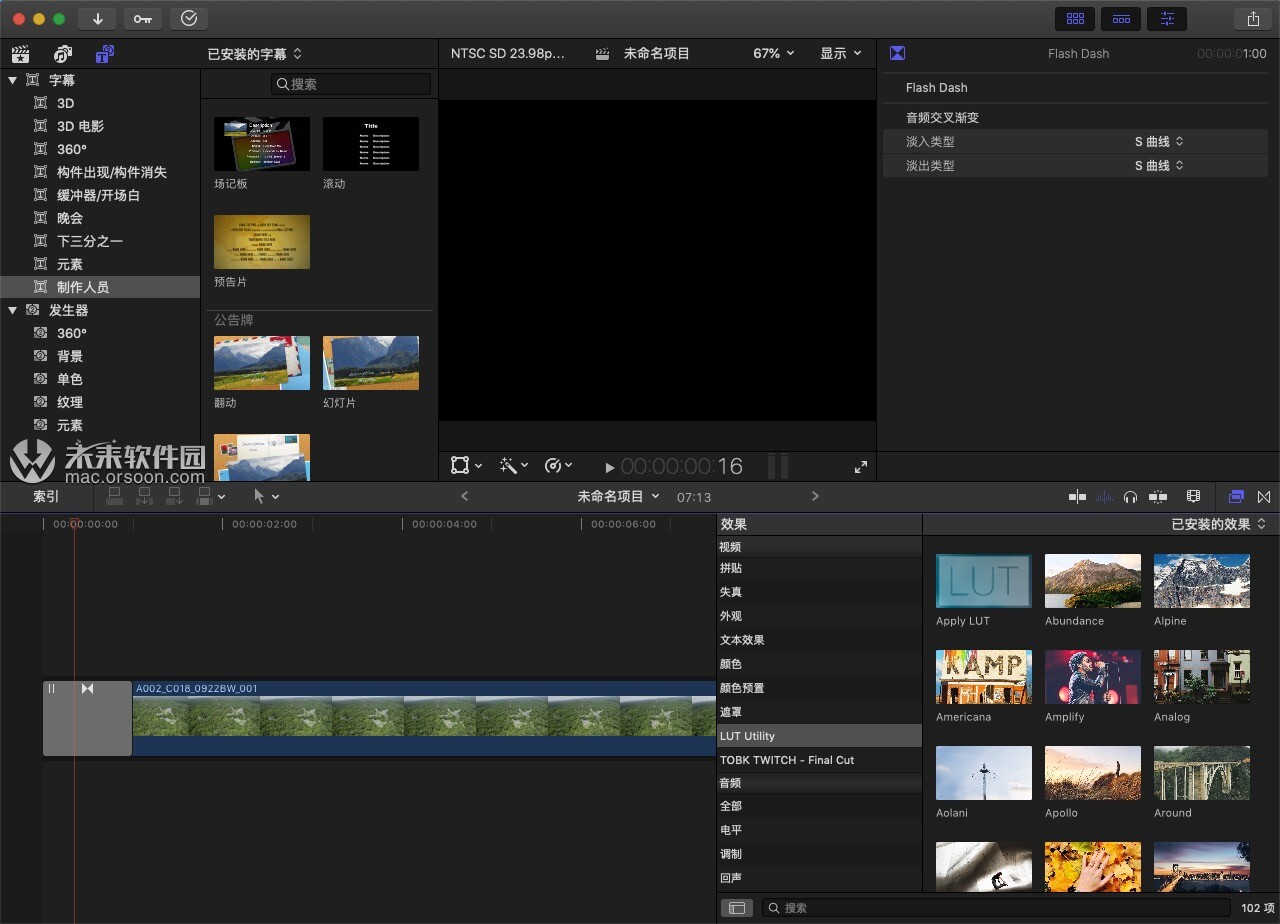
Task: Click the Share export button
Action: [1253, 18]
